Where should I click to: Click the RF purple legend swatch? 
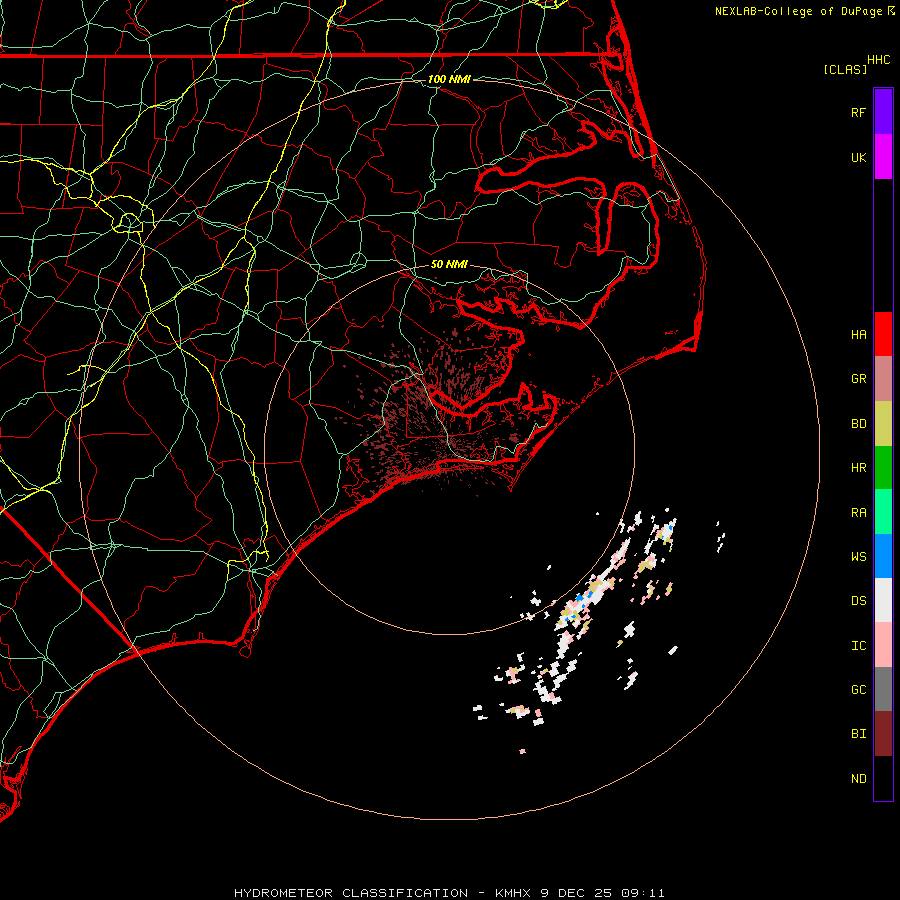883,112
